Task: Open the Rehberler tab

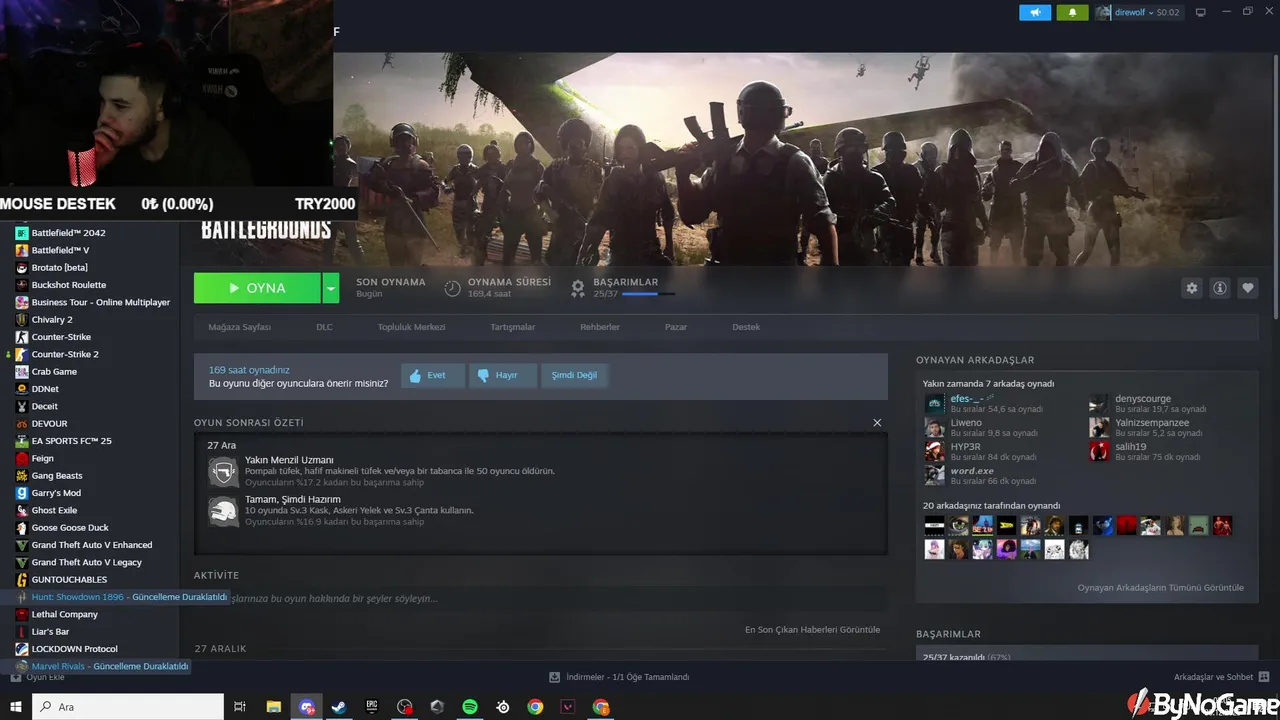Action: 600,327
